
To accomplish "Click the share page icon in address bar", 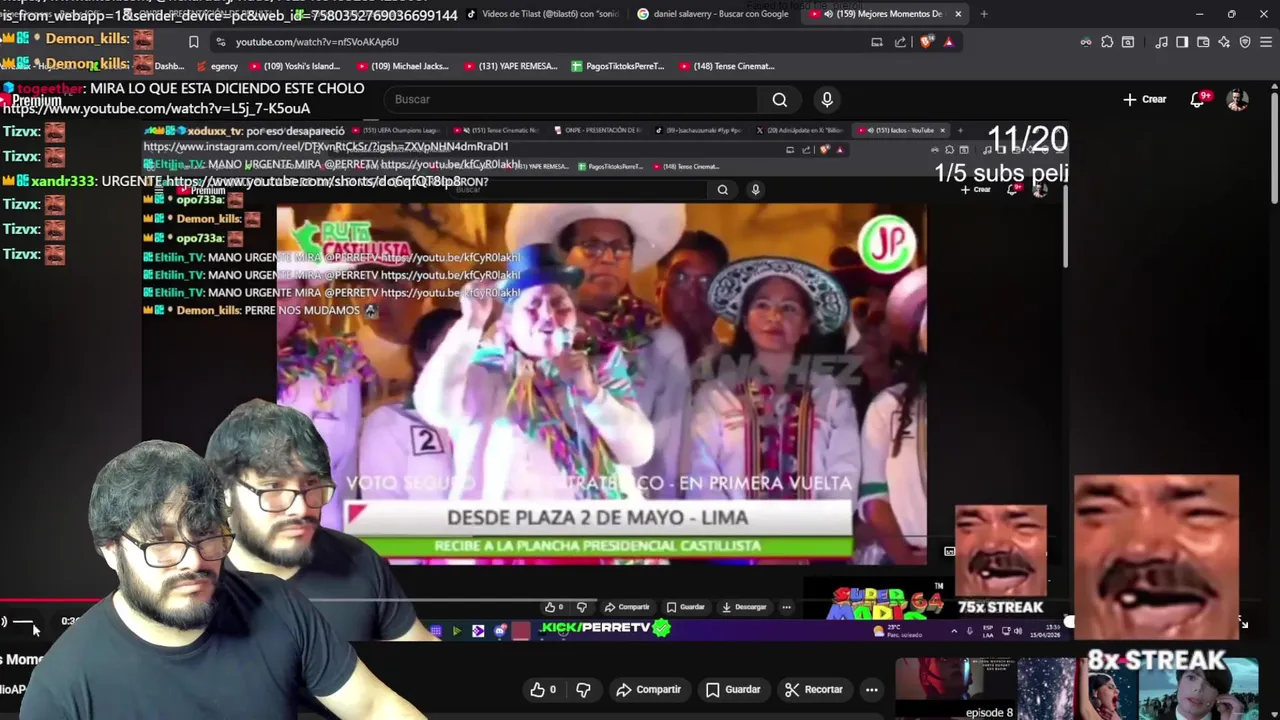I will 900,42.
